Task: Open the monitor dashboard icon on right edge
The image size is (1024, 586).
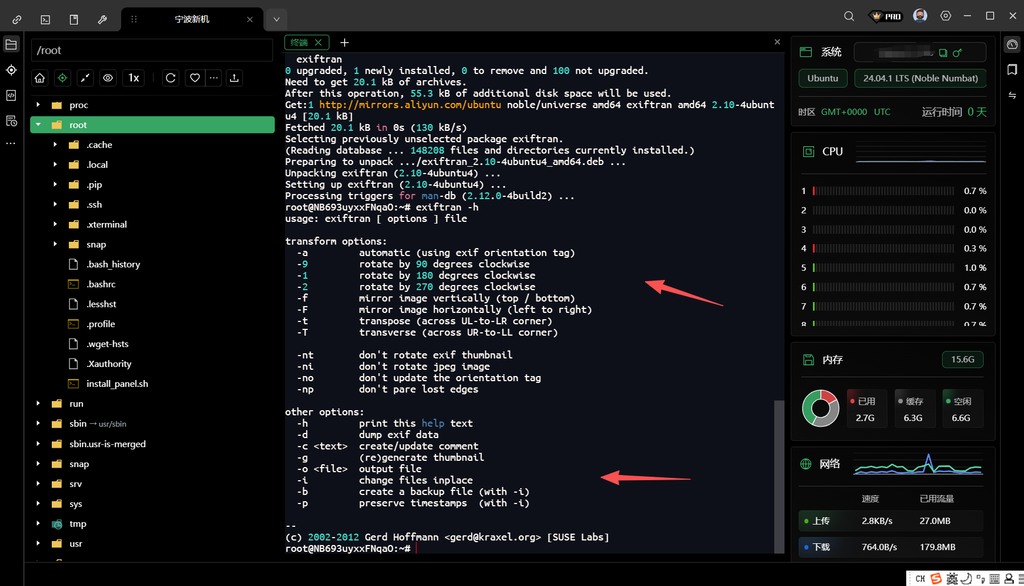Action: (1012, 44)
